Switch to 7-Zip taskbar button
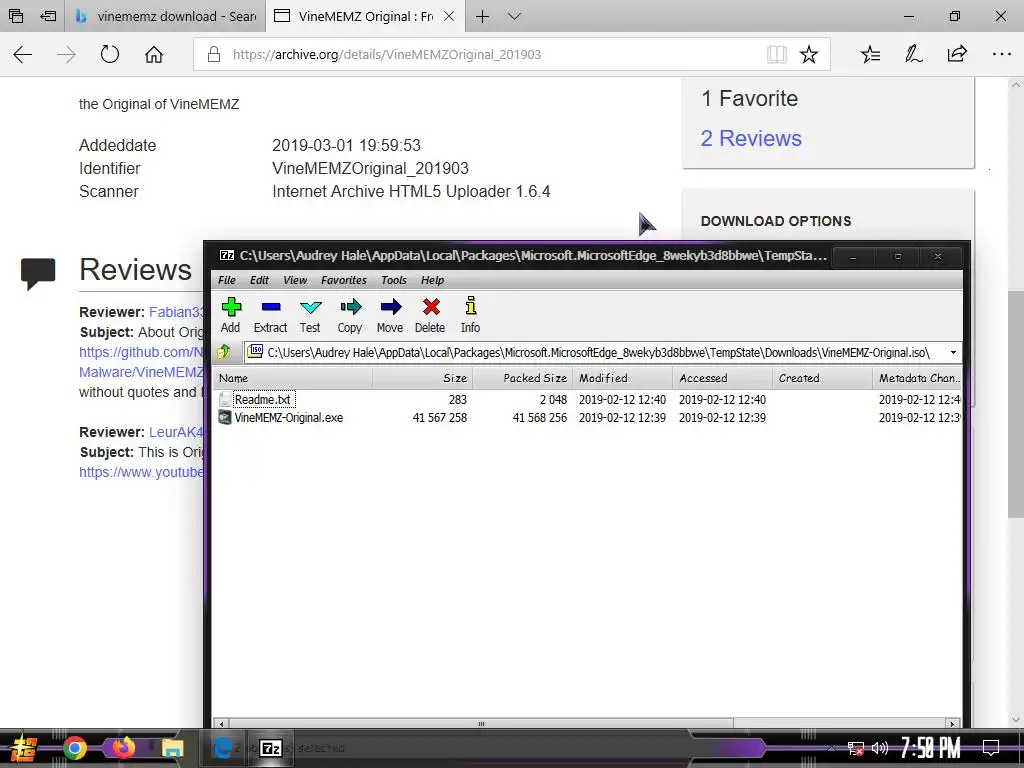This screenshot has width=1024, height=768. (x=270, y=748)
